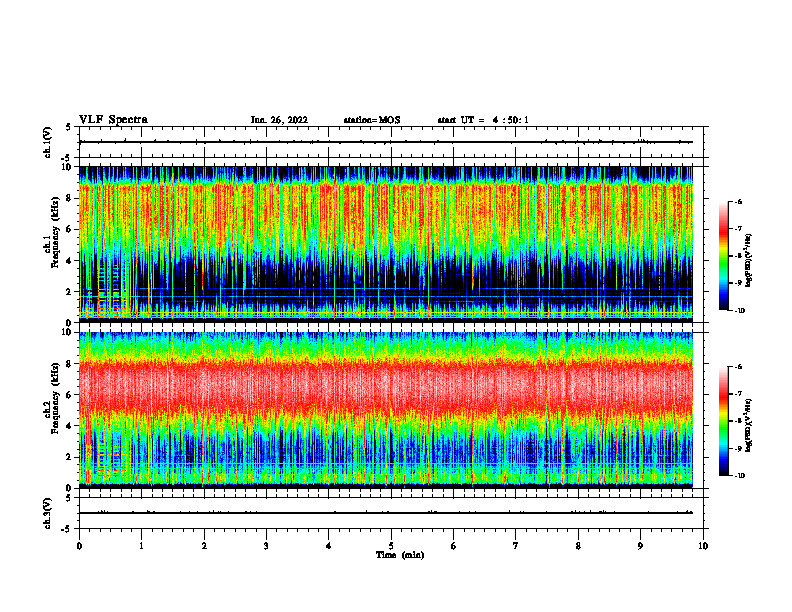Click the "ch.1(V)" waveform axis label
Viewport: 792px width, 612px height.
point(47,142)
